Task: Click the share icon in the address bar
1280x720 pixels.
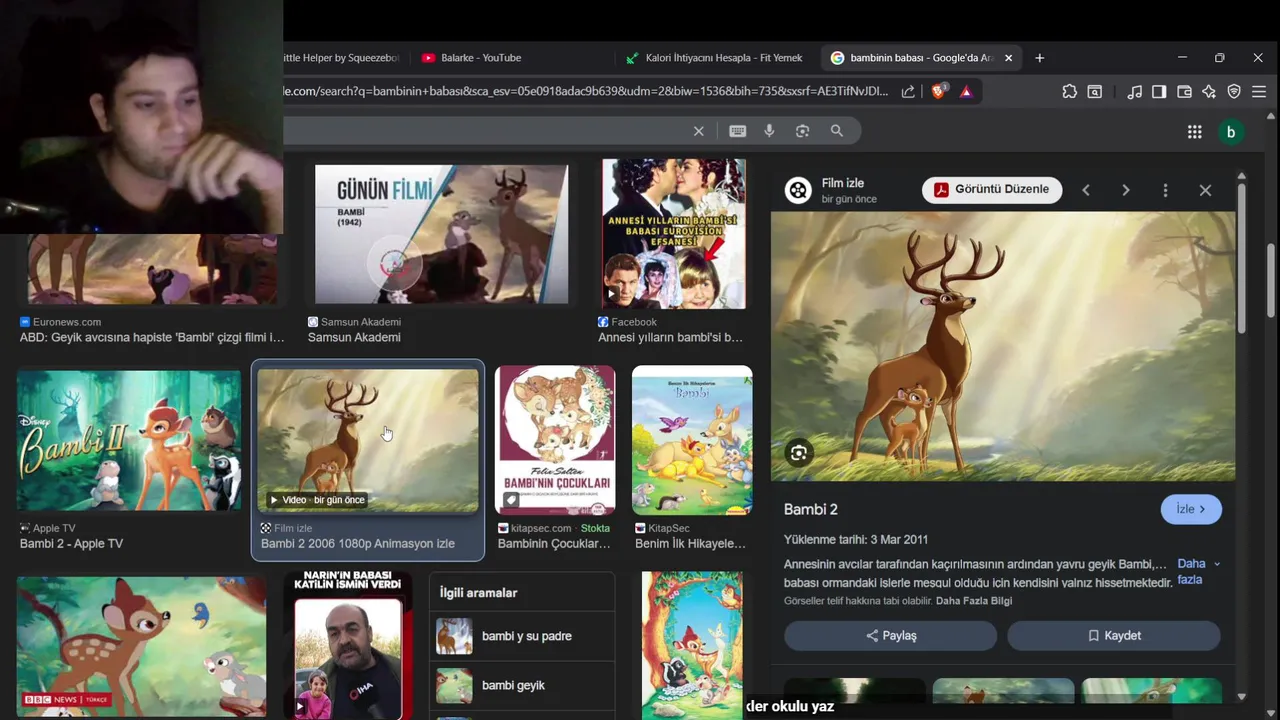Action: (908, 91)
